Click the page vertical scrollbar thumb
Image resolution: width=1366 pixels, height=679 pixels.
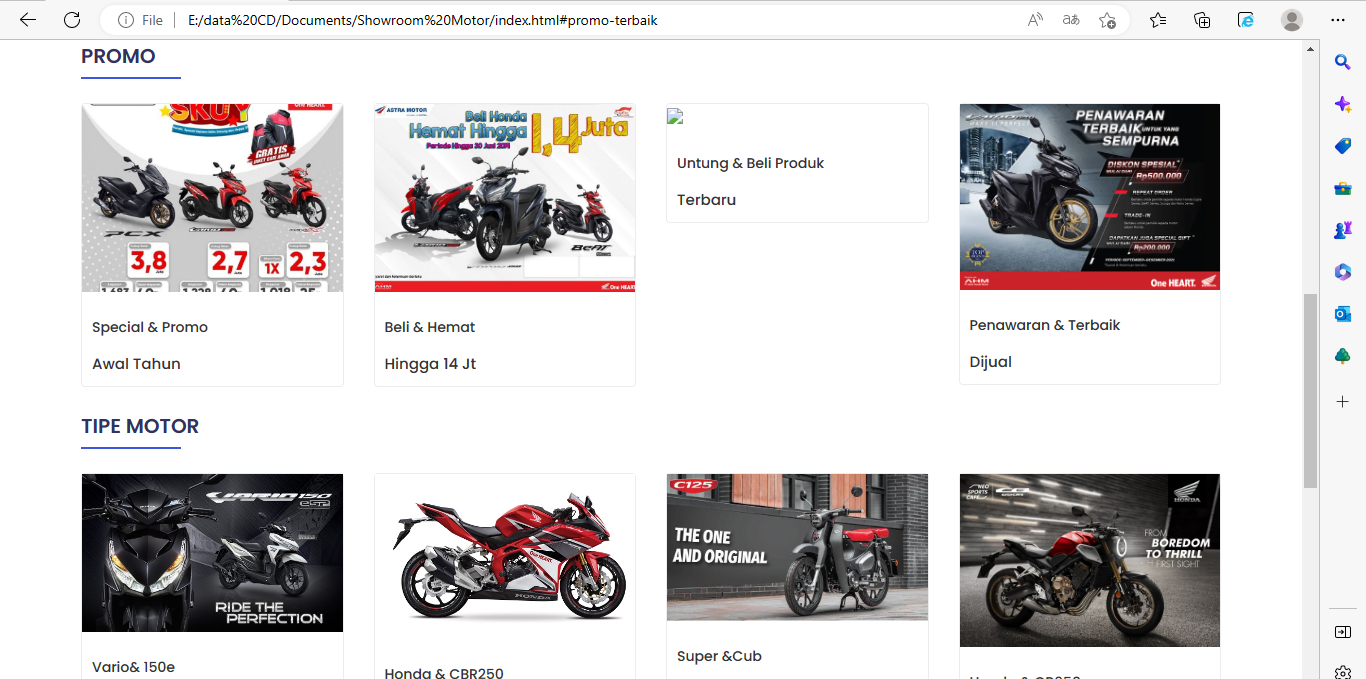1310,390
